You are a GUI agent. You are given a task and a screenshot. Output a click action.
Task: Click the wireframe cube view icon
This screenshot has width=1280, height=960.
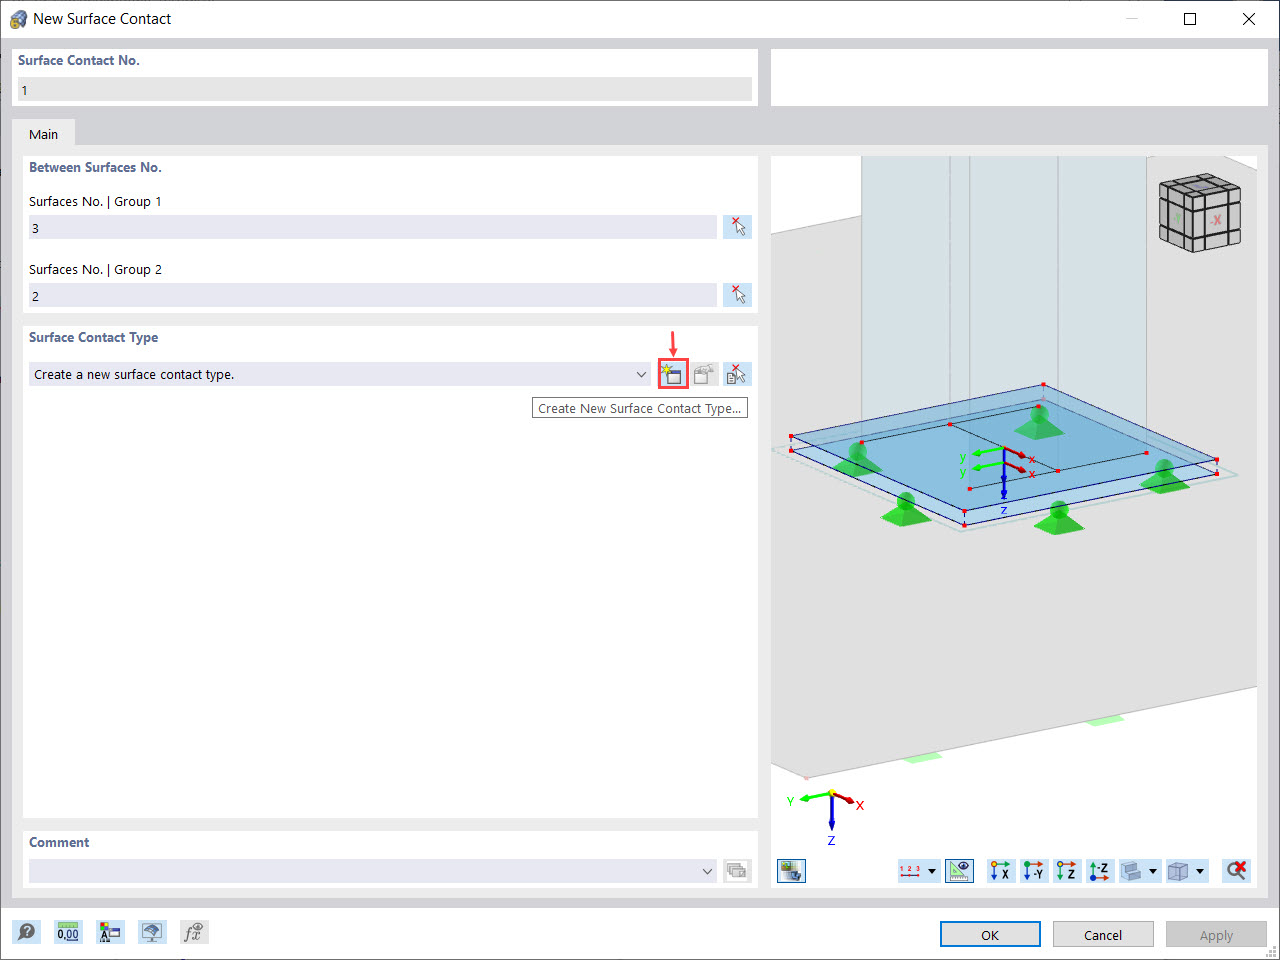pos(1179,871)
